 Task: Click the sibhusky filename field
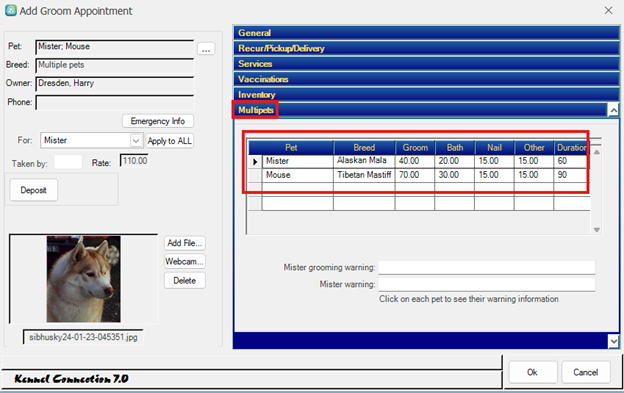[83, 337]
